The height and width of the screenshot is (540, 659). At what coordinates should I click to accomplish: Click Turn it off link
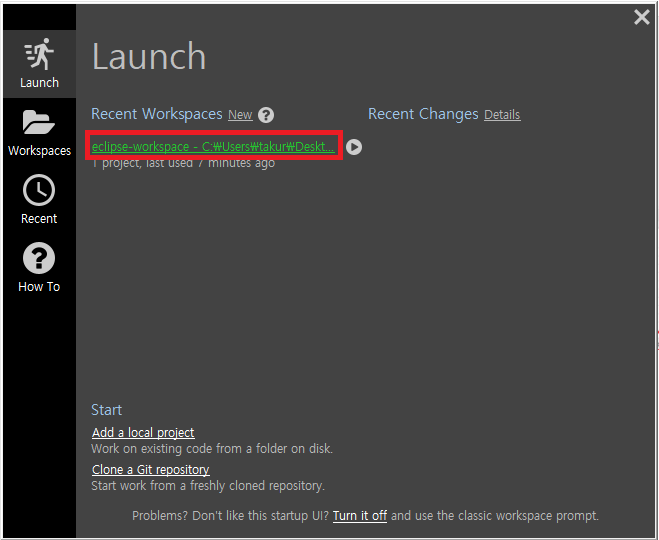coord(360,516)
